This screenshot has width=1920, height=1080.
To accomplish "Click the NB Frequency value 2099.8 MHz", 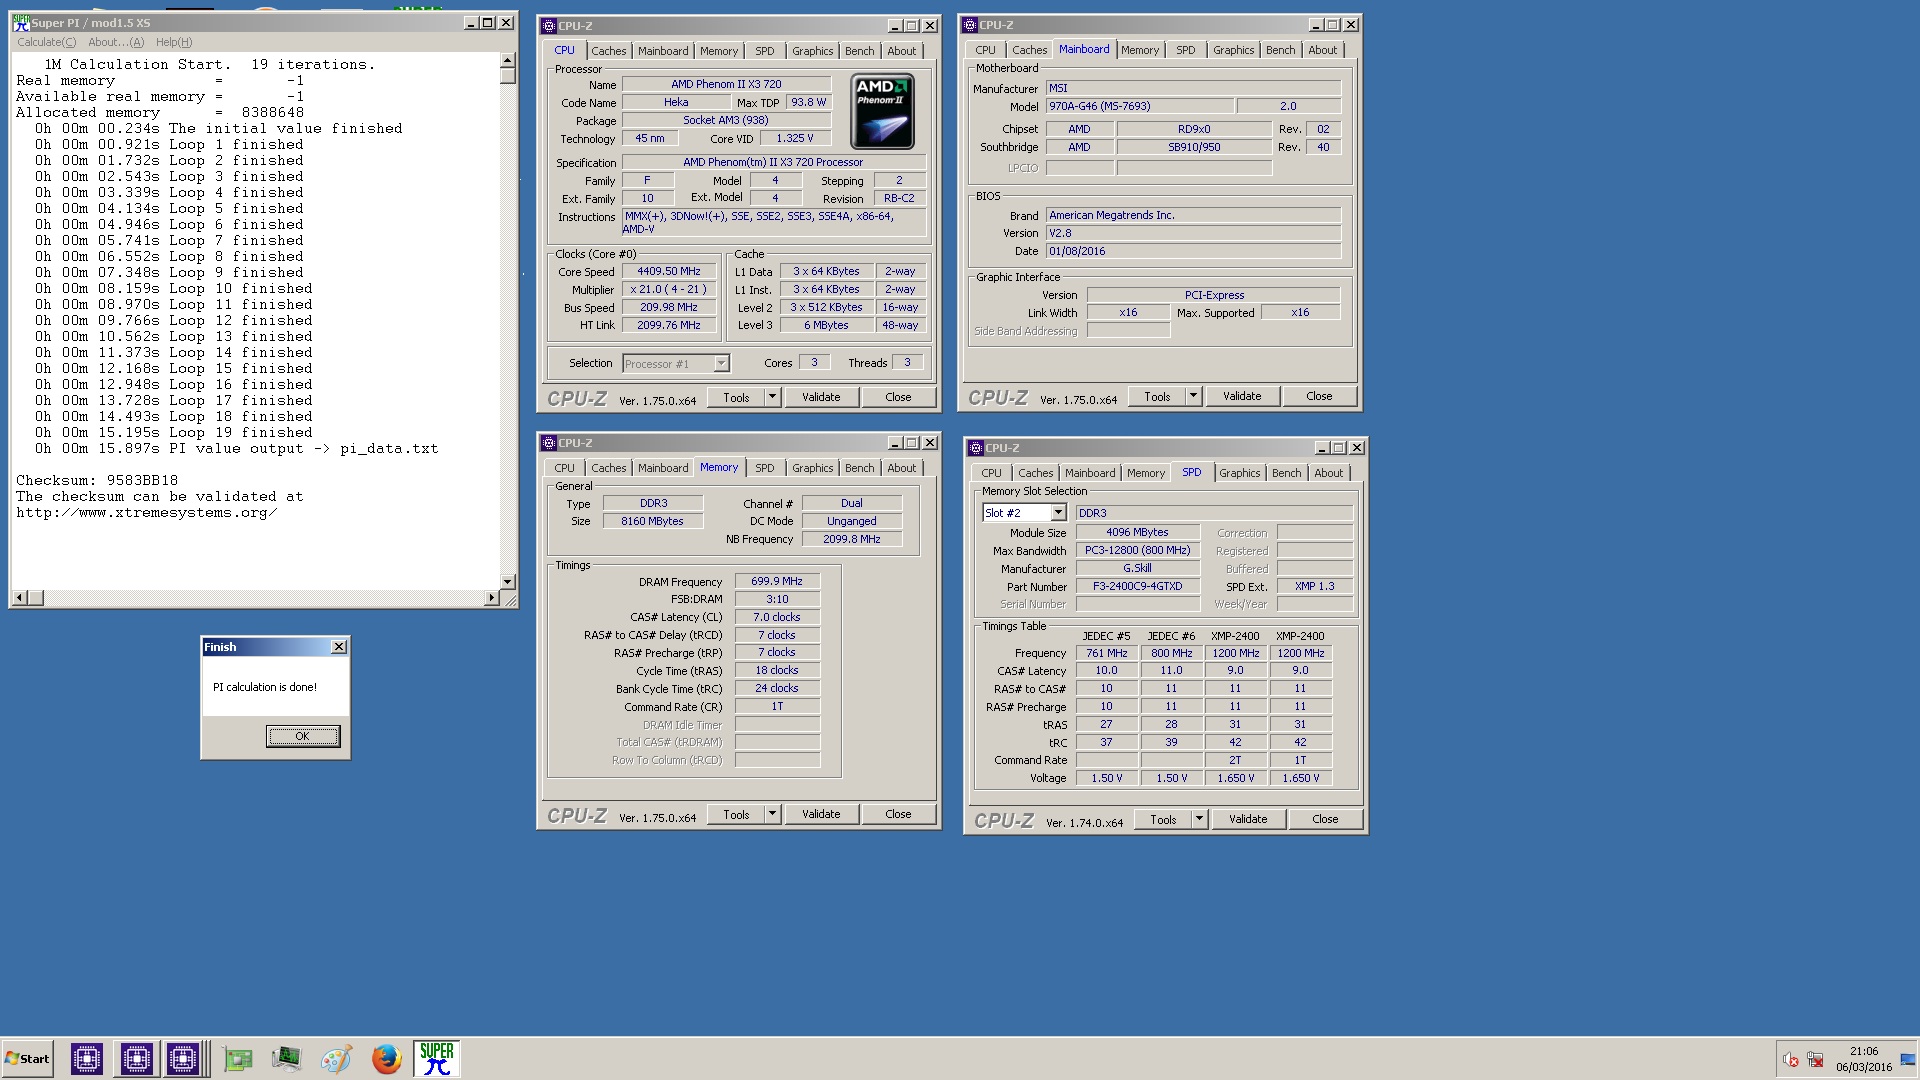I will point(852,540).
